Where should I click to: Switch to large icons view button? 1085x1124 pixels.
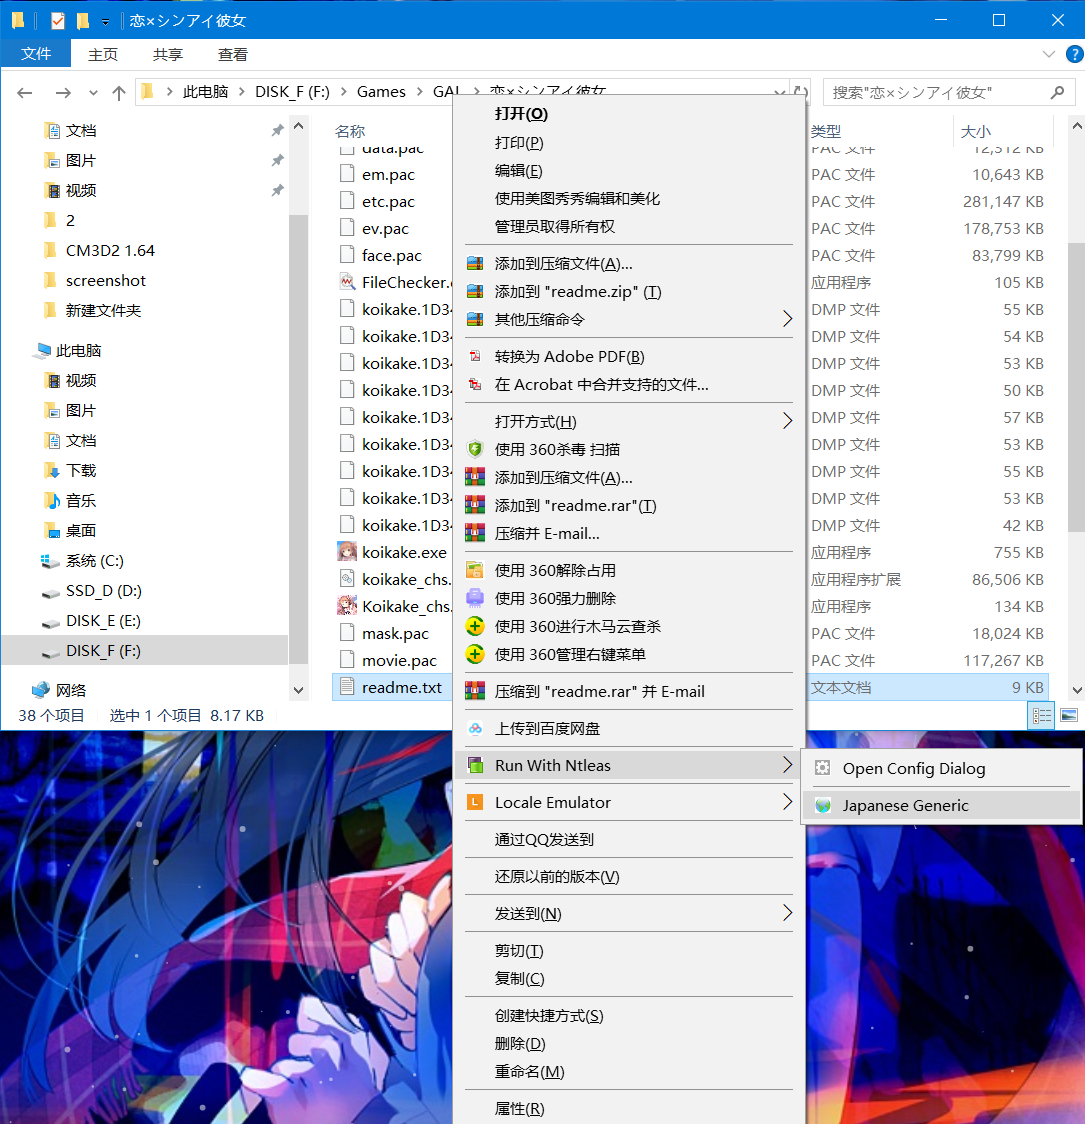point(1069,715)
